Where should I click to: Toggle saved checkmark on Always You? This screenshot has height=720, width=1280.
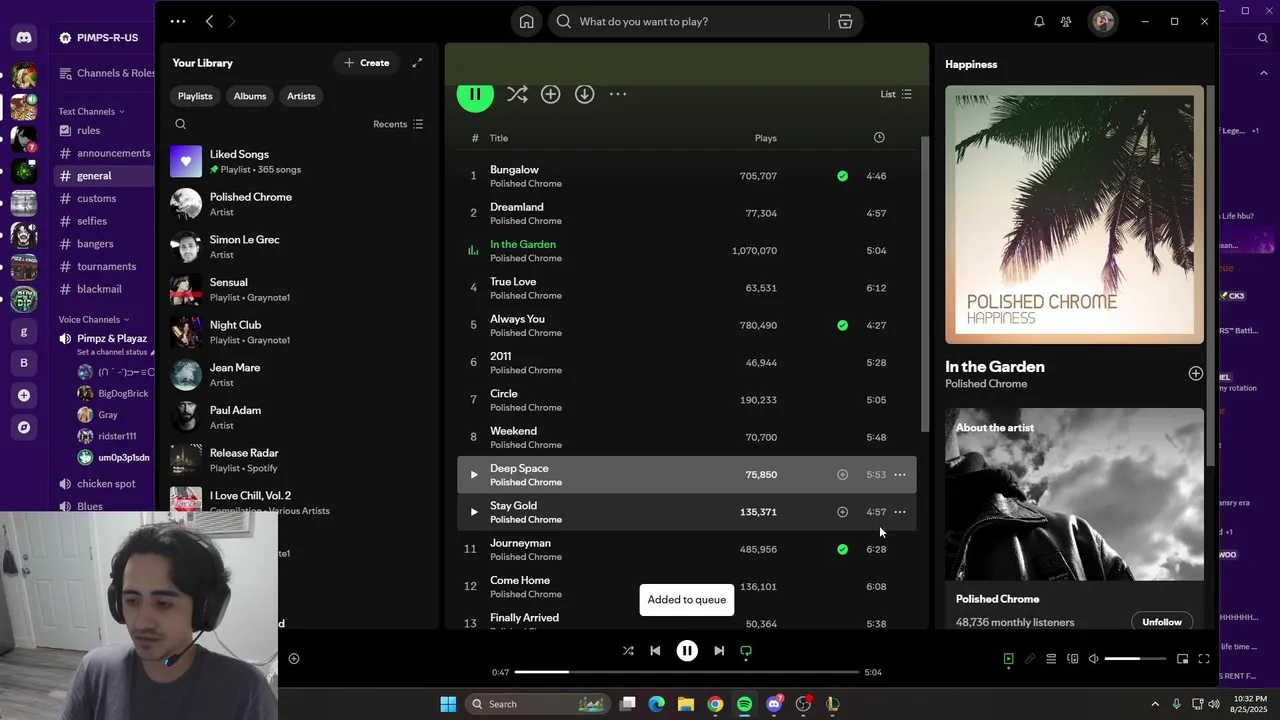[842, 325]
